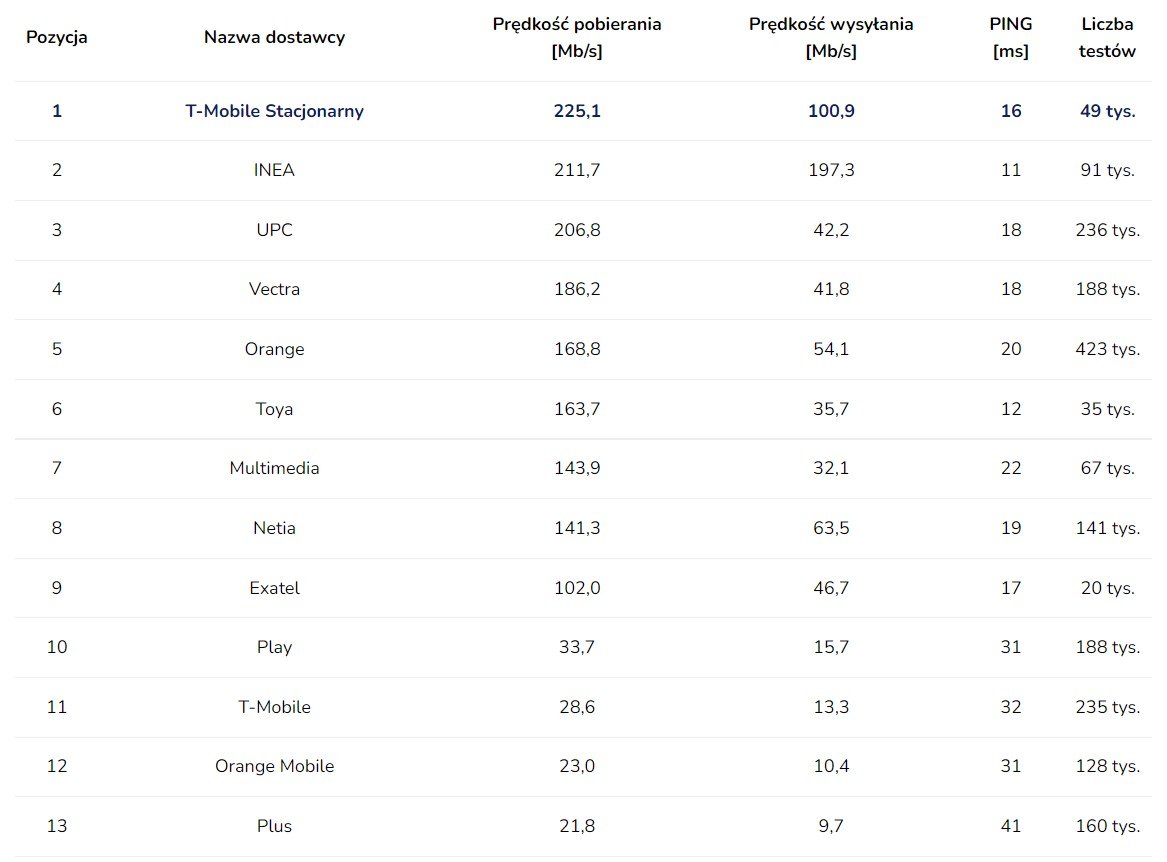Click the Nazwa dostawcy column header
1167x862 pixels.
pyautogui.click(x=275, y=37)
